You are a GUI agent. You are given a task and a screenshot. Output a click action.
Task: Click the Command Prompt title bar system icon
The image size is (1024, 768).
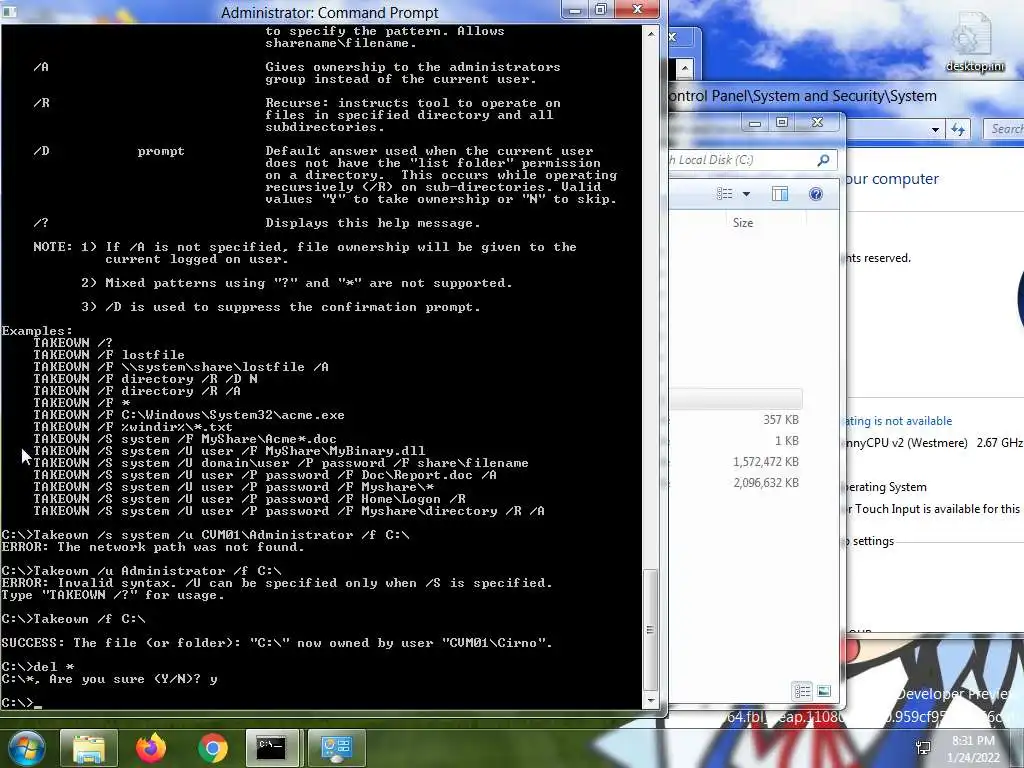[9, 12]
